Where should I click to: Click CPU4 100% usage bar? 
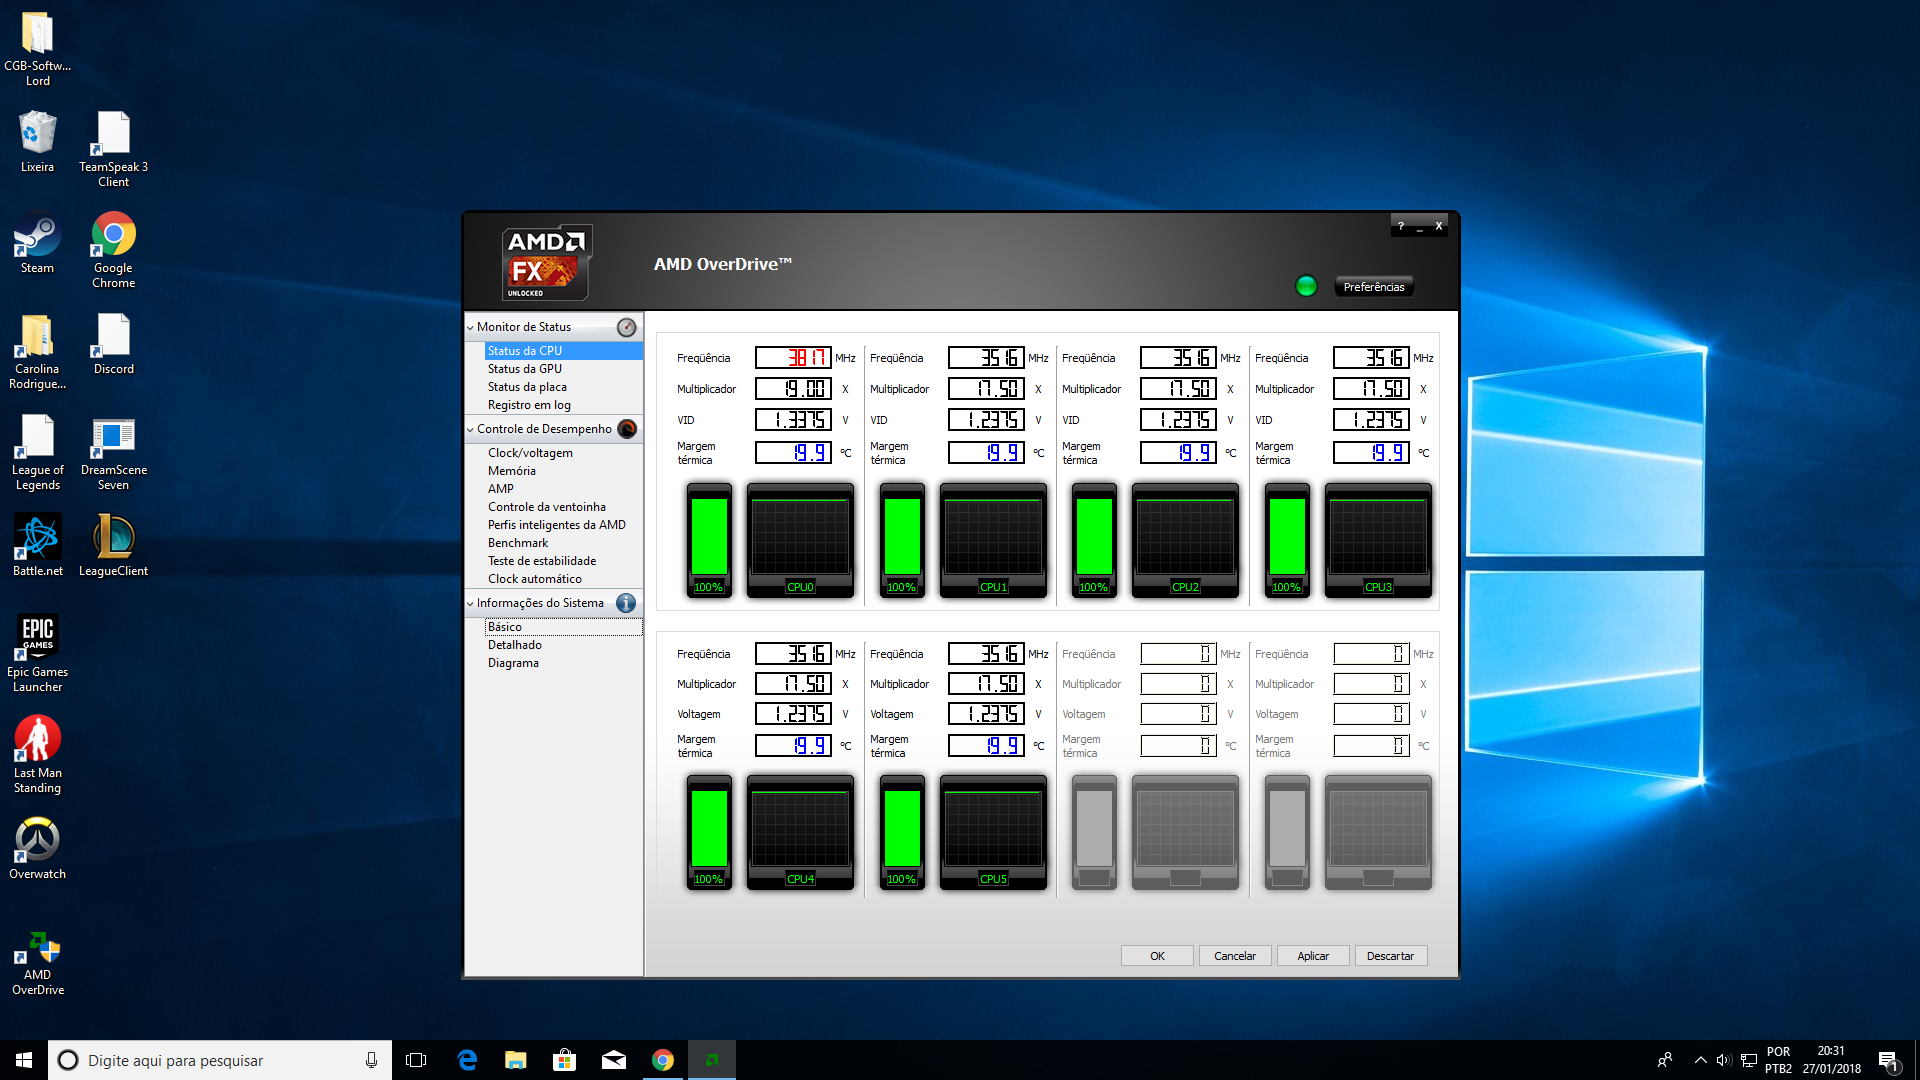[x=709, y=832]
